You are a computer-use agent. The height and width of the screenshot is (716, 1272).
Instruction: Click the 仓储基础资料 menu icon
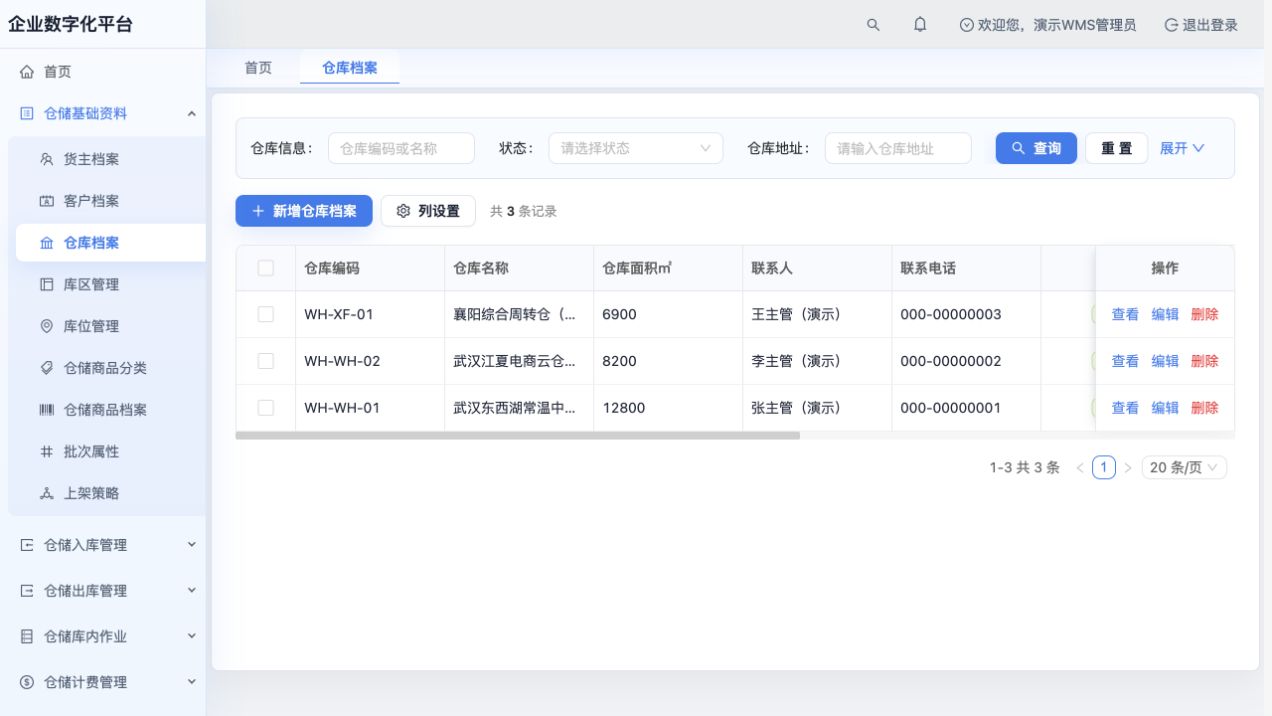pyautogui.click(x=27, y=114)
